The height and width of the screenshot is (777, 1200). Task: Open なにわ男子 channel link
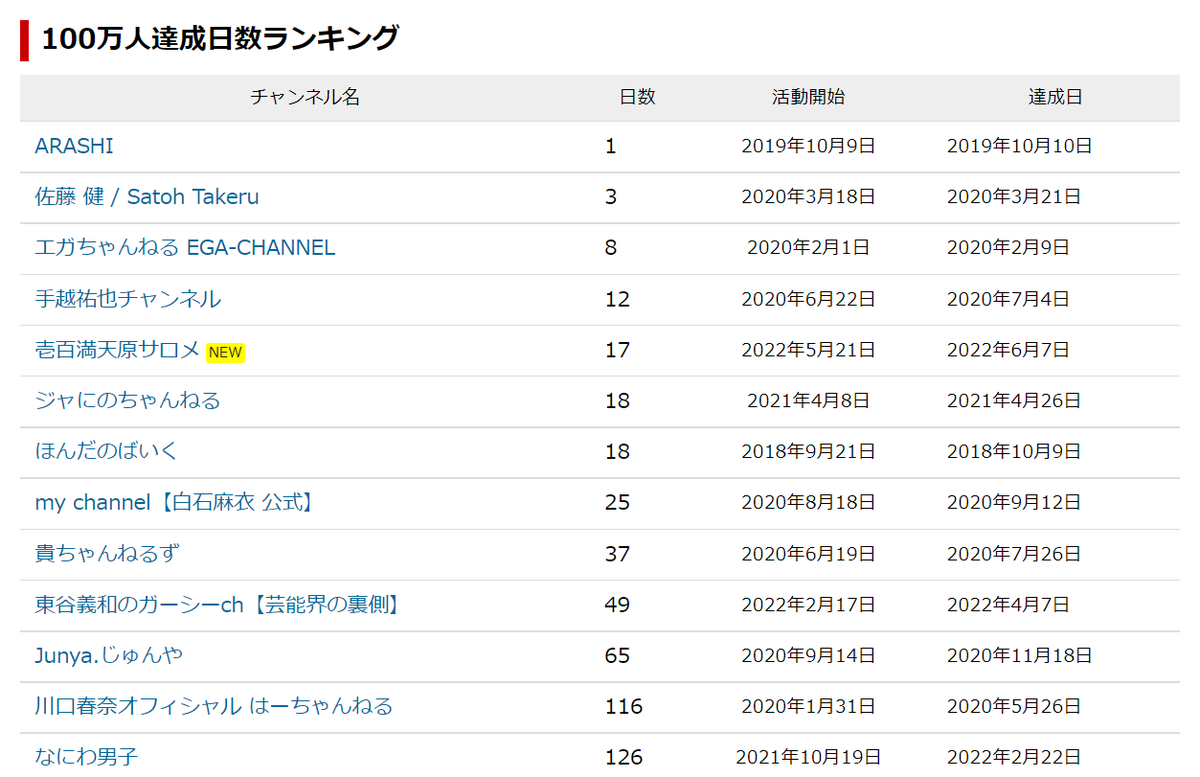click(x=86, y=757)
